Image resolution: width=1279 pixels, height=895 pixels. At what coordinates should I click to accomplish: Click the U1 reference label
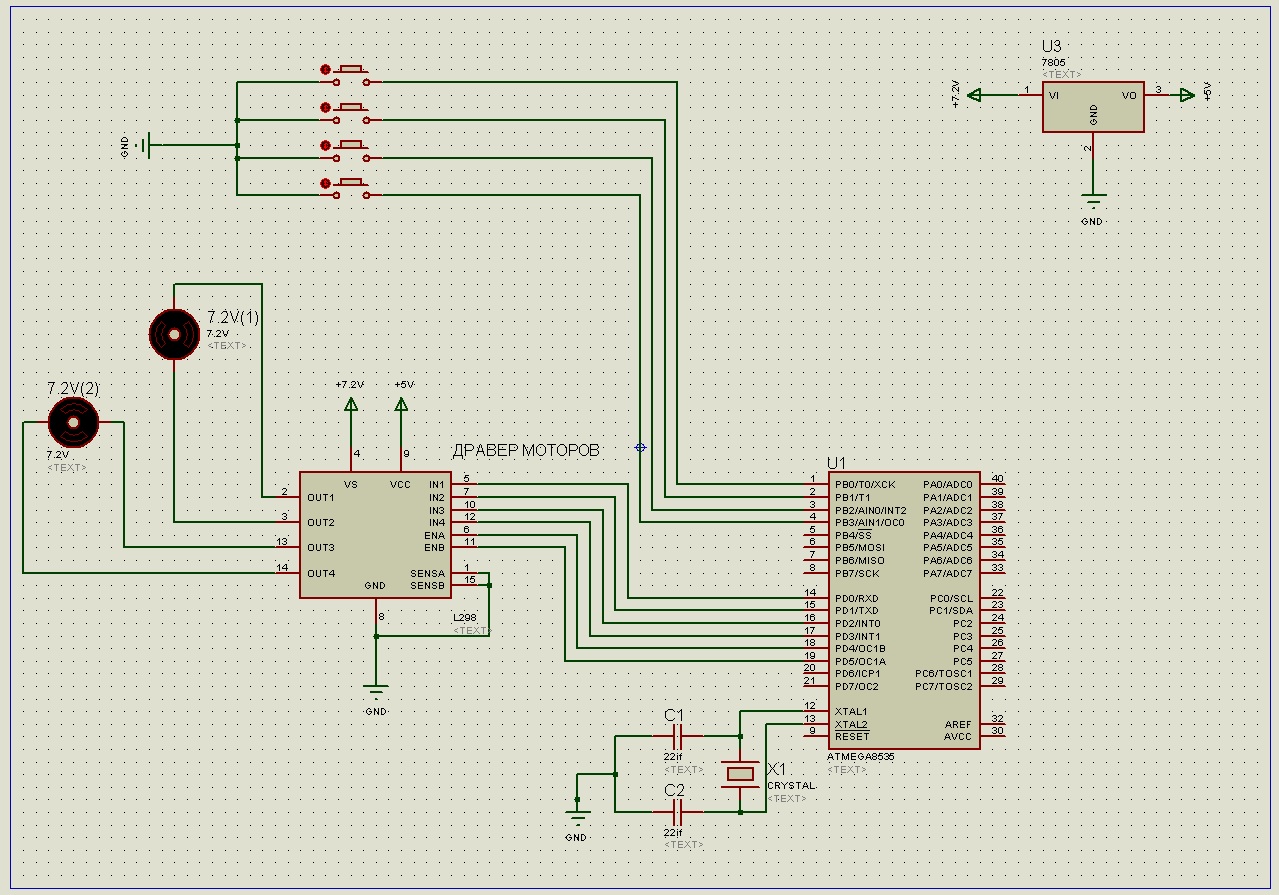tap(836, 463)
